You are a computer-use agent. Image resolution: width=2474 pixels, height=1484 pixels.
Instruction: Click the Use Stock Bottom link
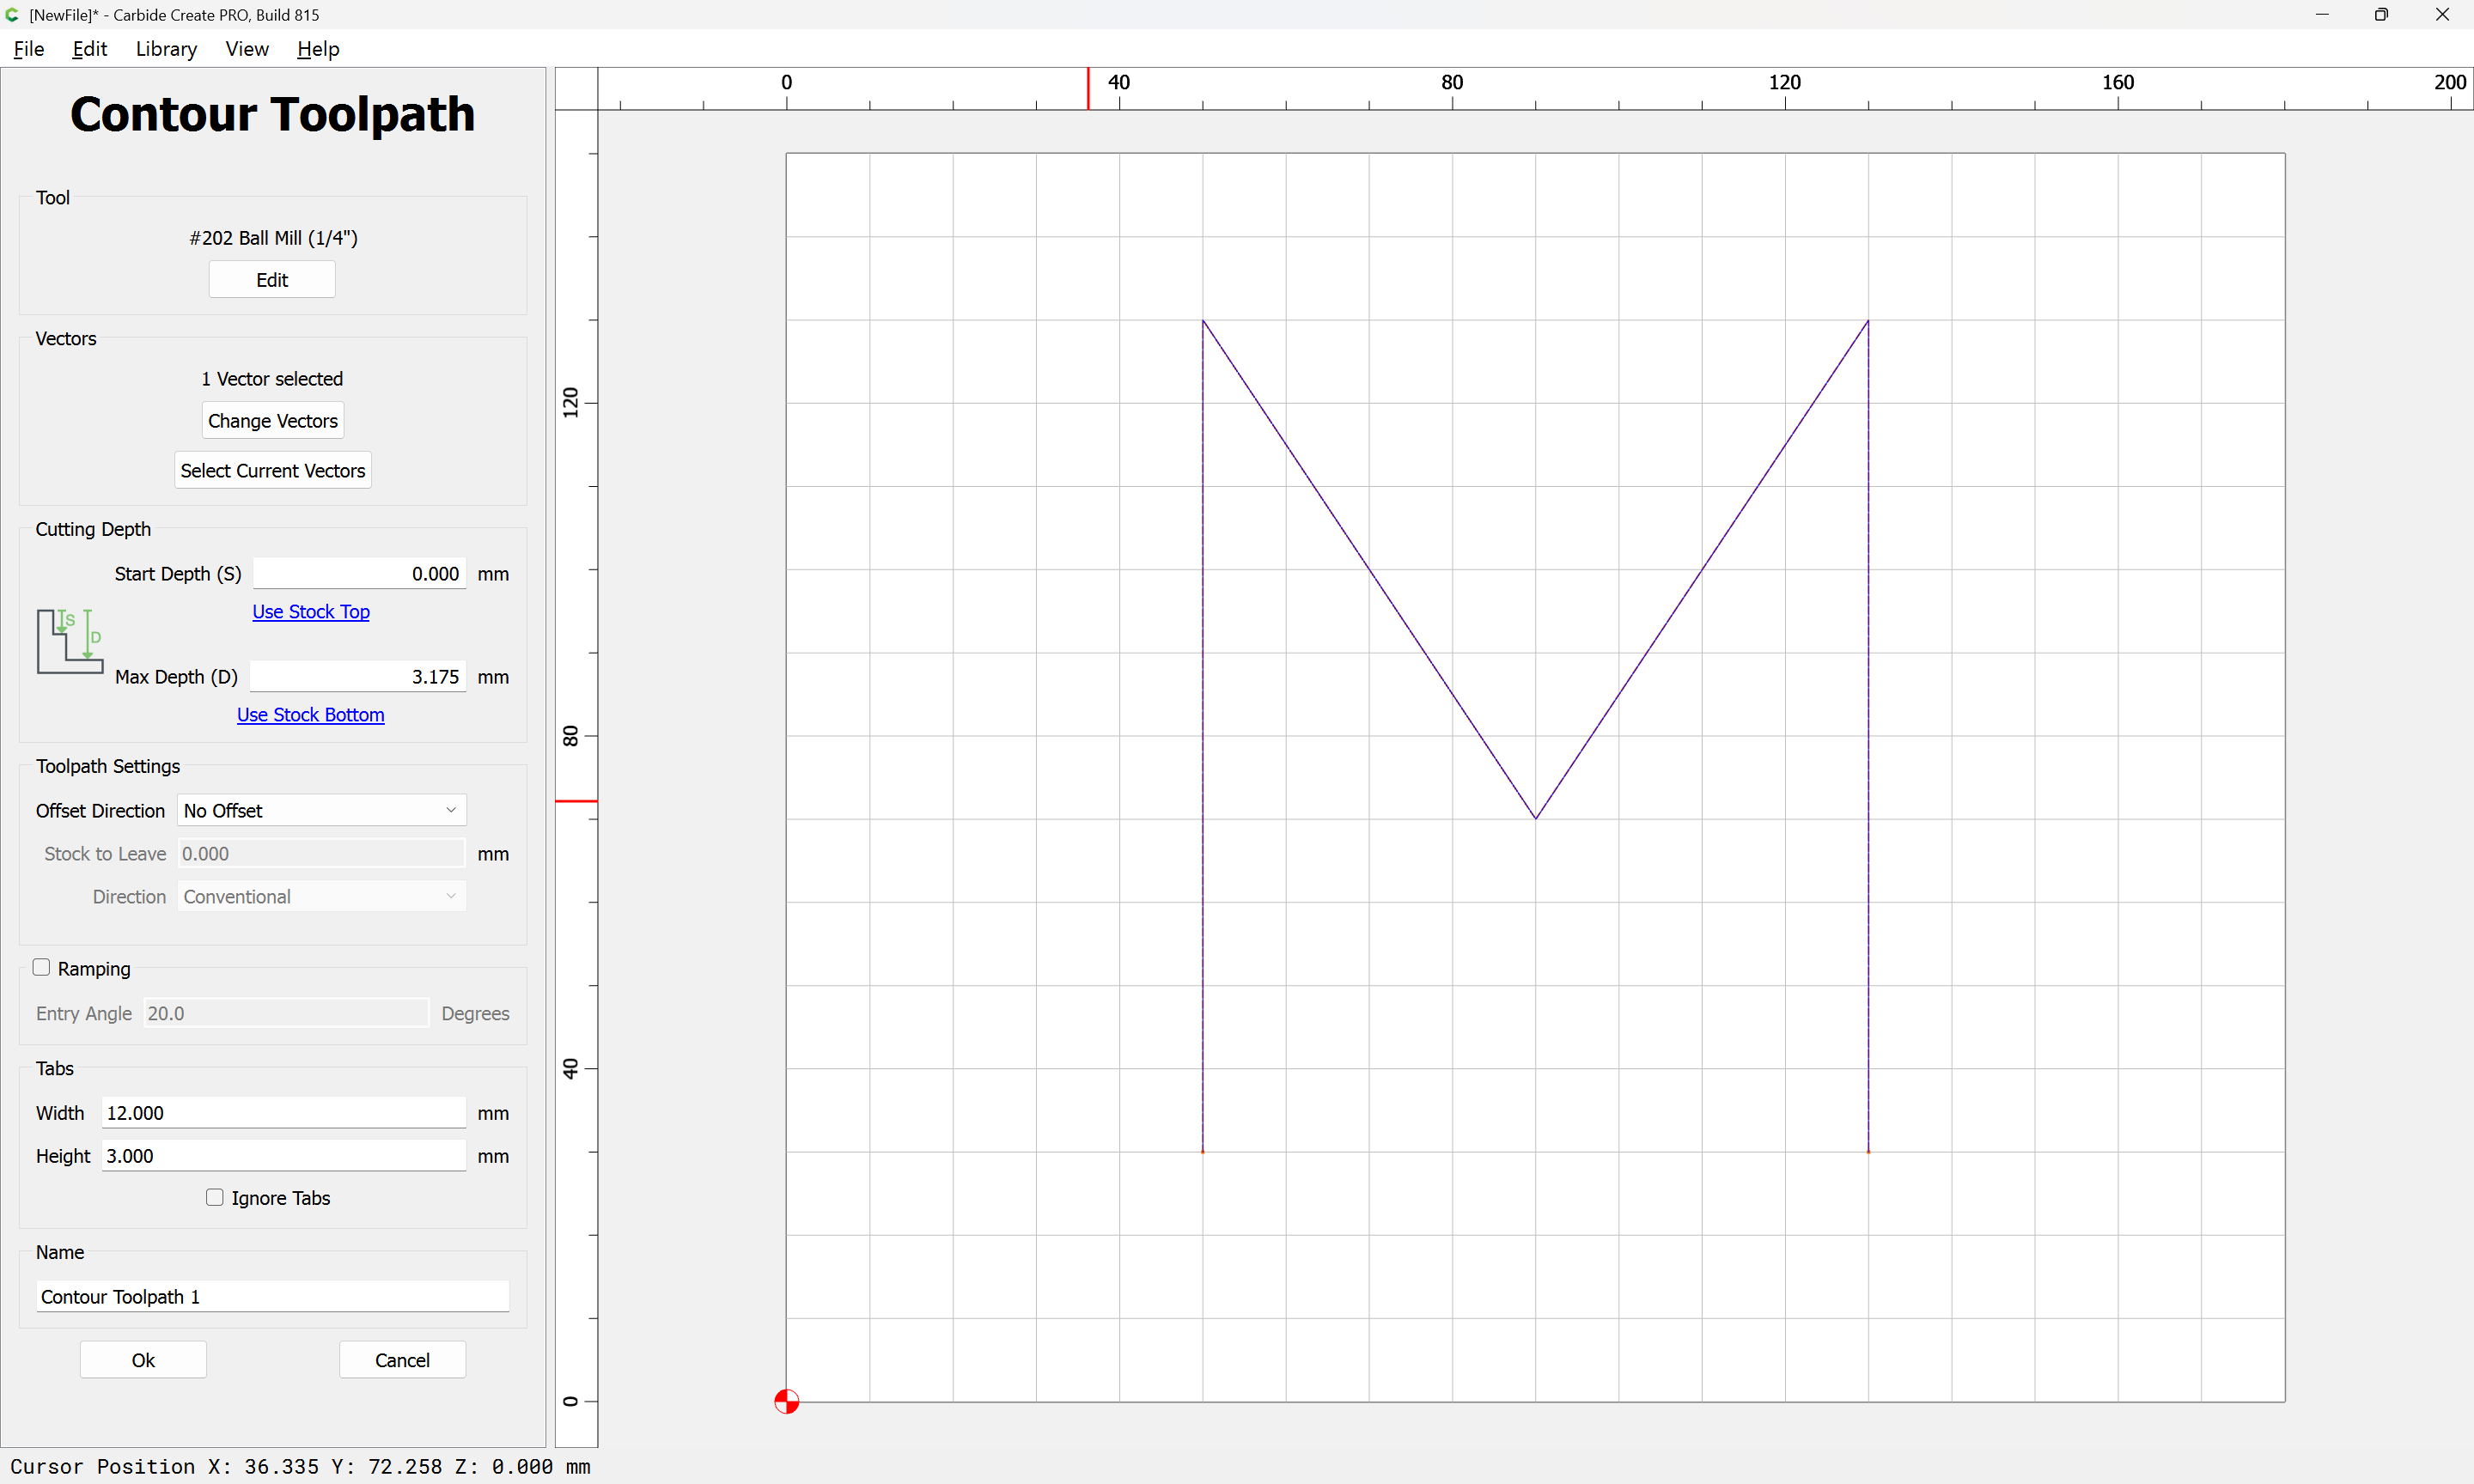pyautogui.click(x=311, y=715)
